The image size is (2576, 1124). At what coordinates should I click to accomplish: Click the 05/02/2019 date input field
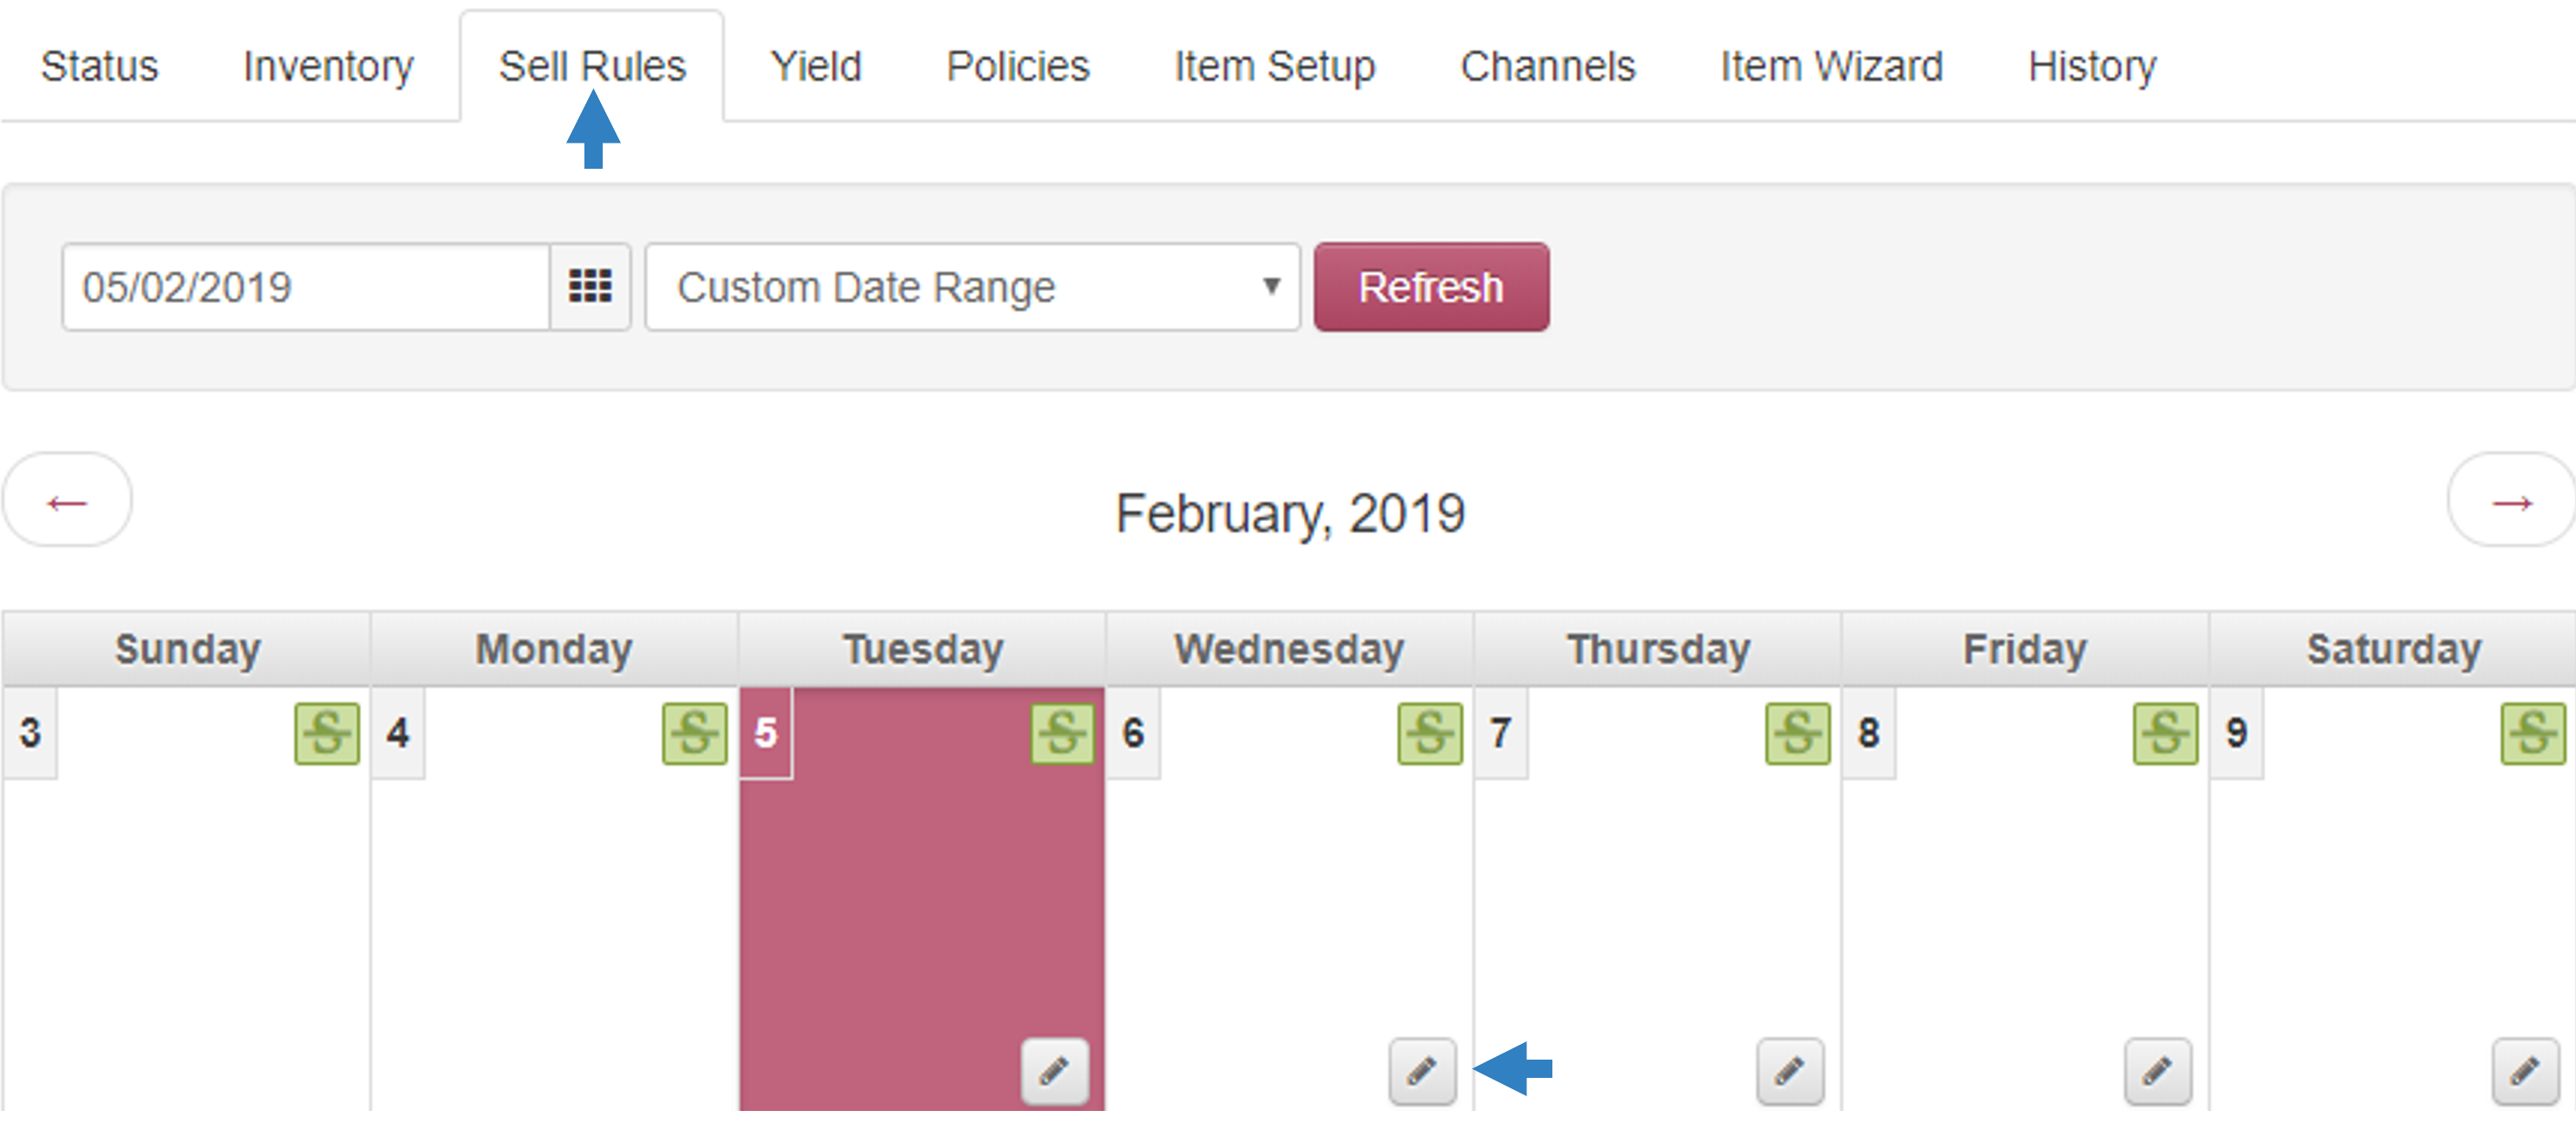coord(306,287)
